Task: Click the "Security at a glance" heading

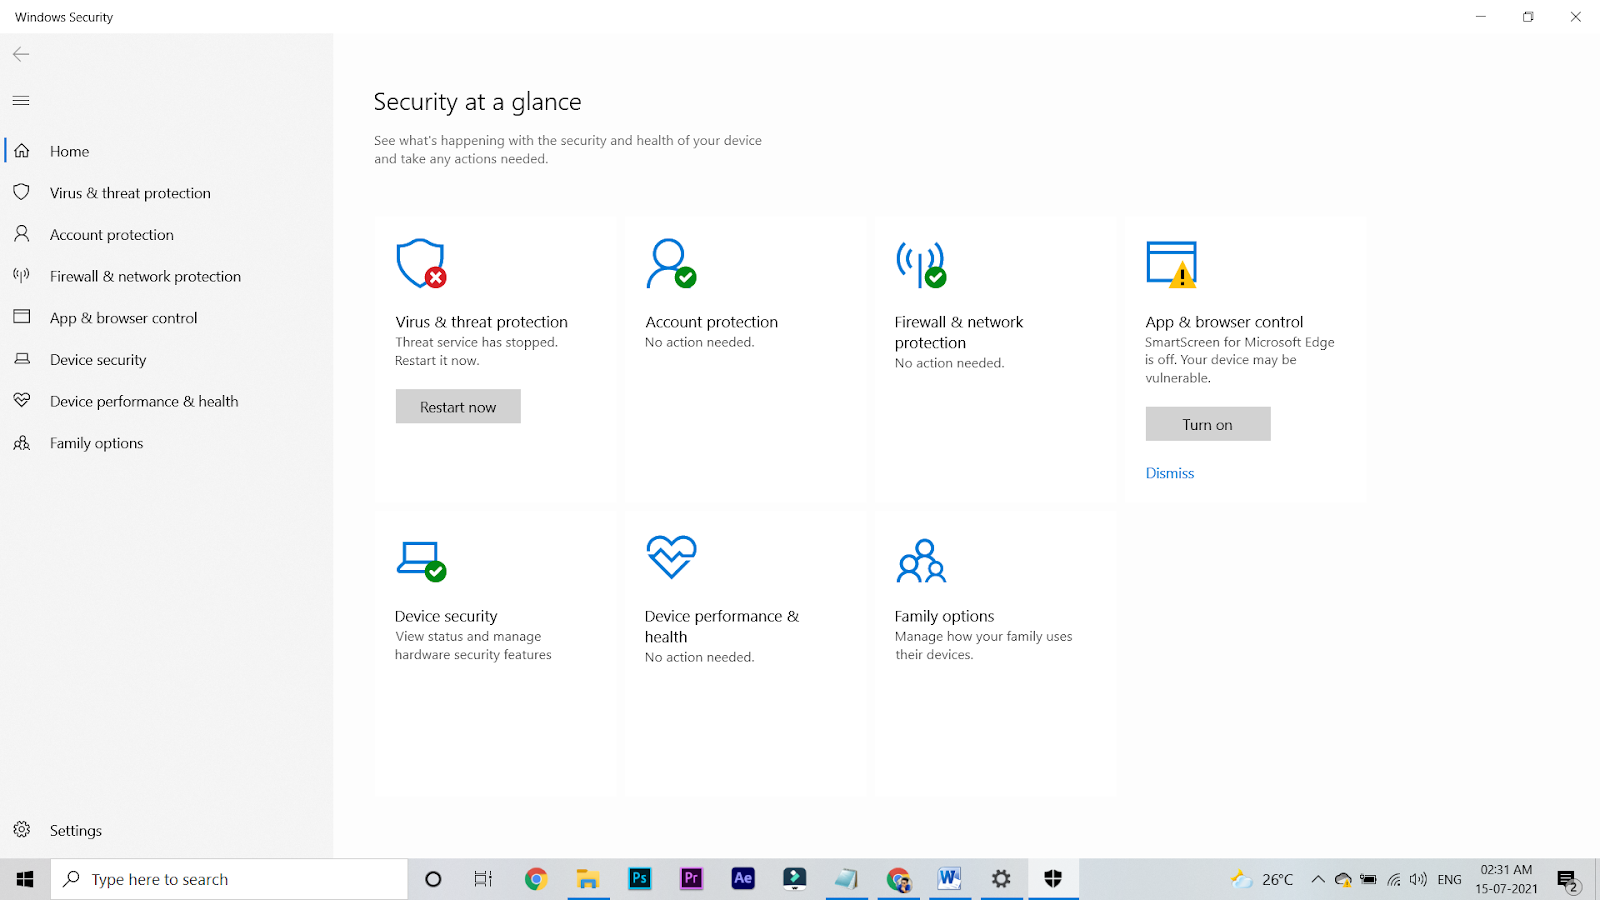Action: click(x=477, y=102)
